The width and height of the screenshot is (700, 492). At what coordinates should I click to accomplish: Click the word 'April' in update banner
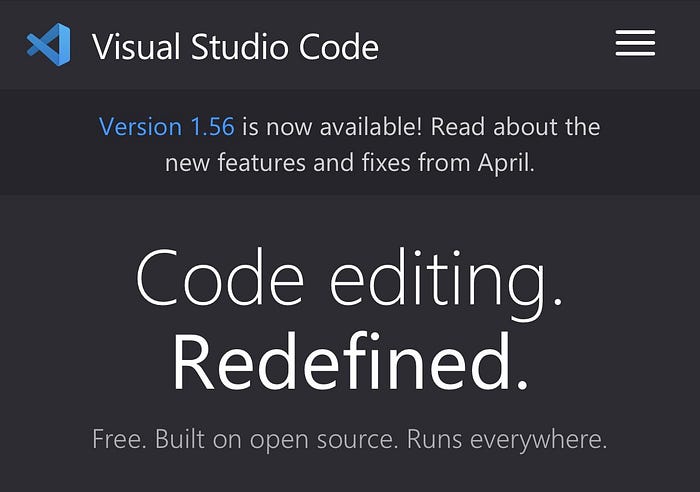click(x=505, y=163)
